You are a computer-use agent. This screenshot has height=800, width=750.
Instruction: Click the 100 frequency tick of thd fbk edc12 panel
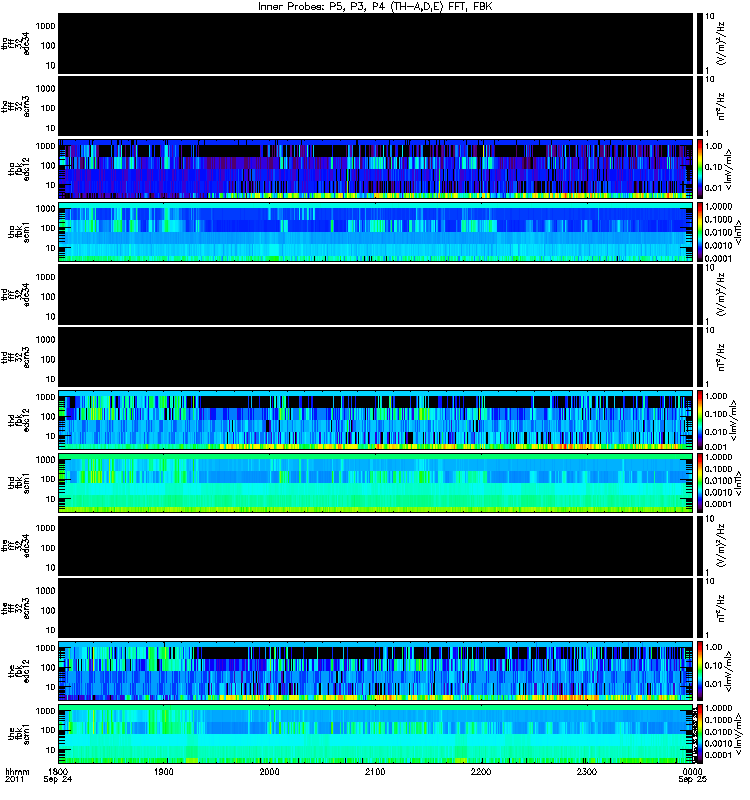click(x=48, y=416)
